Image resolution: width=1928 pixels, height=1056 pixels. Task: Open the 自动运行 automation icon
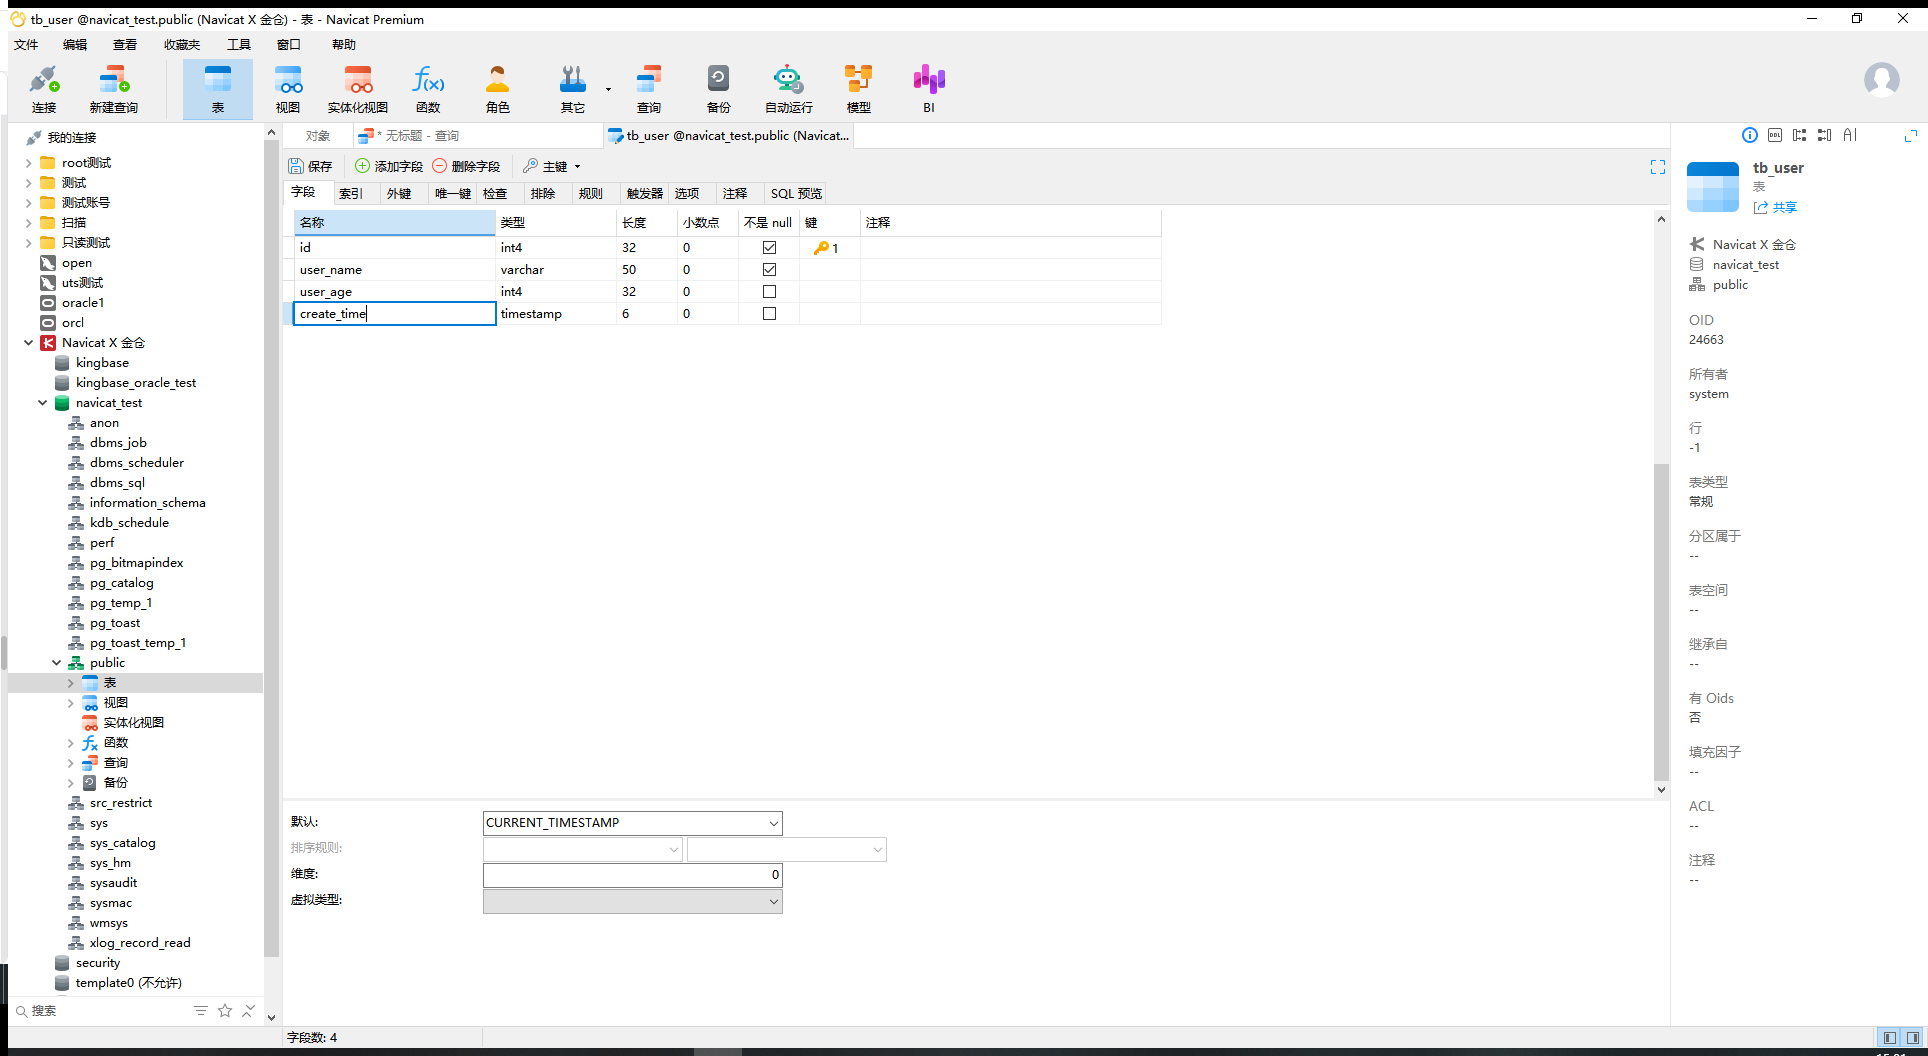[x=789, y=89]
